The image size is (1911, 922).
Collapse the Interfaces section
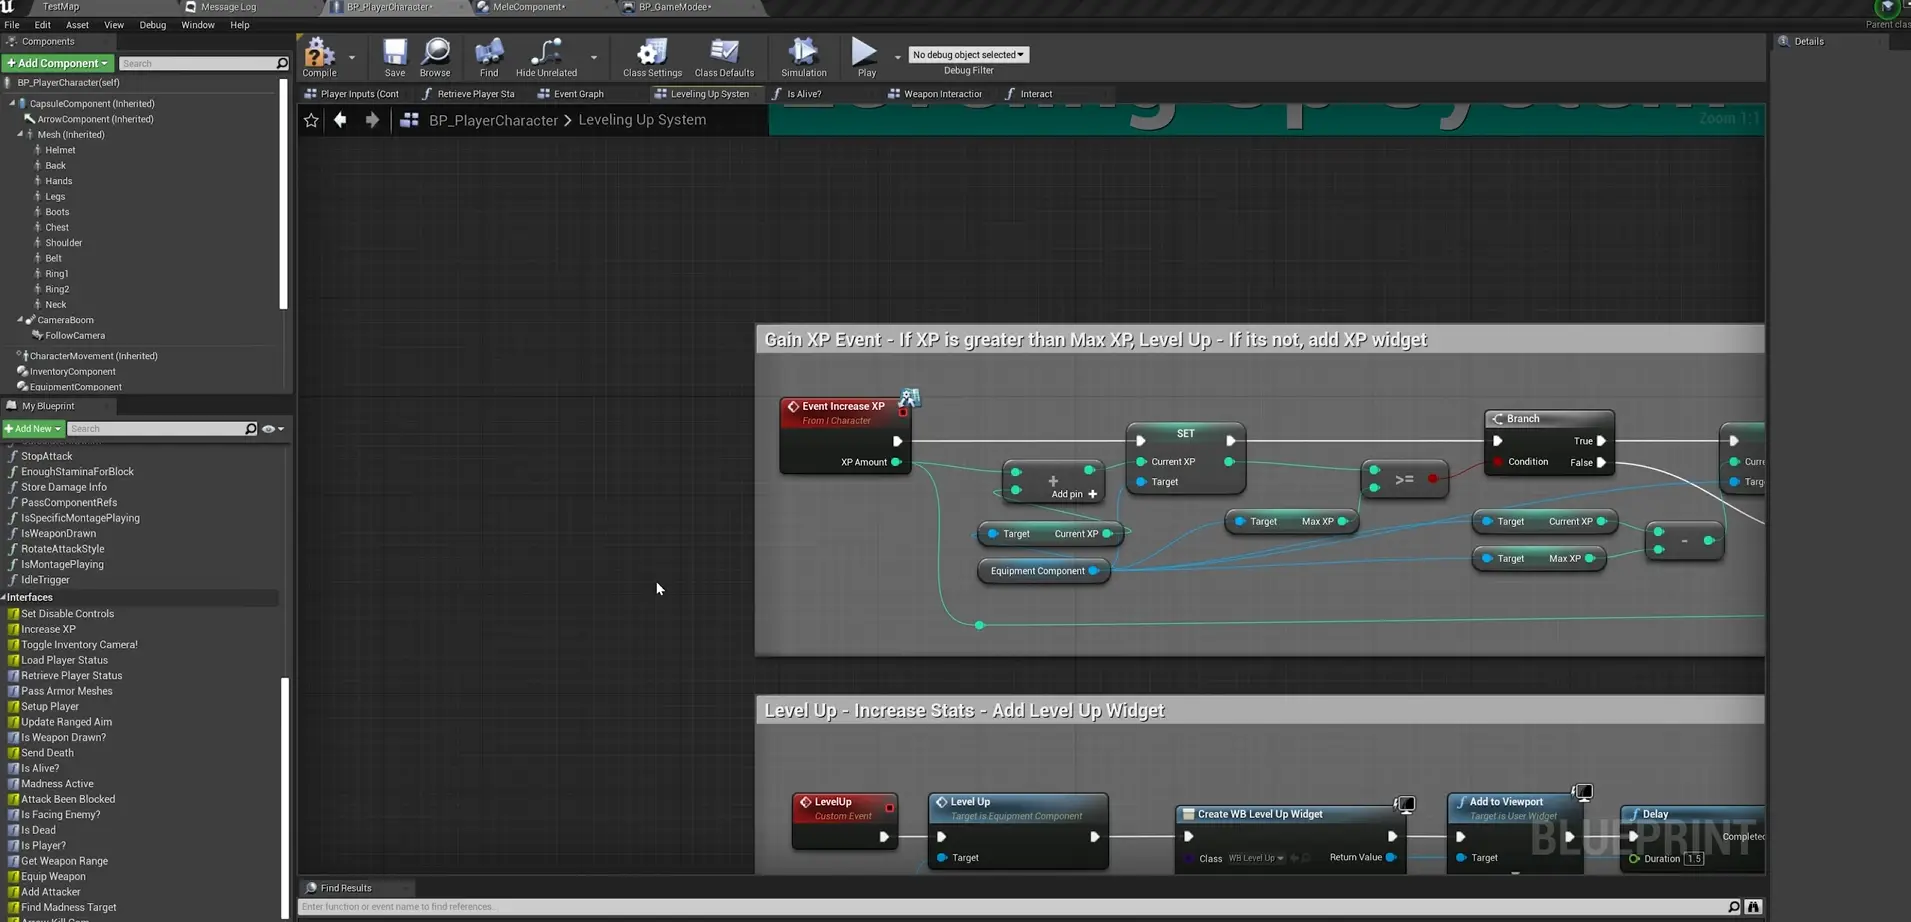pyautogui.click(x=4, y=597)
